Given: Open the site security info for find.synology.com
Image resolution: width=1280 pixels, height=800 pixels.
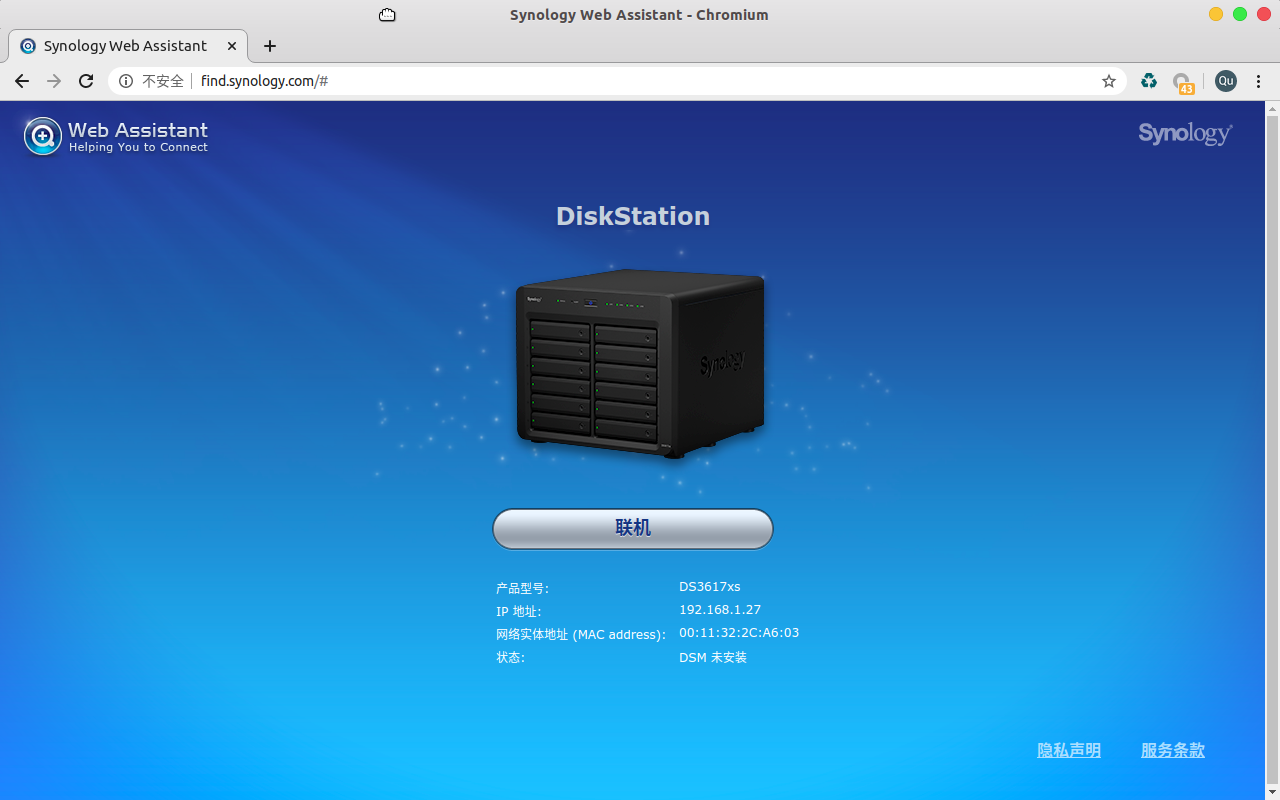Looking at the screenshot, I should (x=126, y=81).
